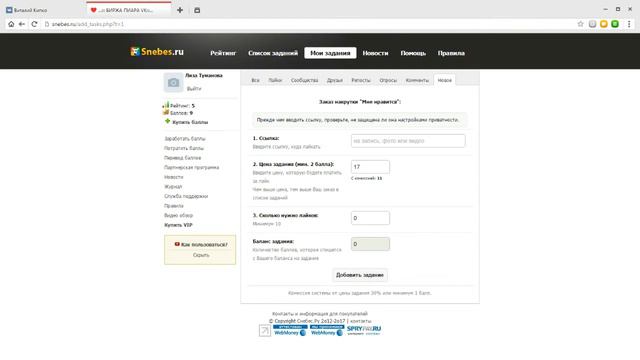The height and width of the screenshot is (360, 640).
Task: Click the Выйти logout link
Action: (194, 89)
